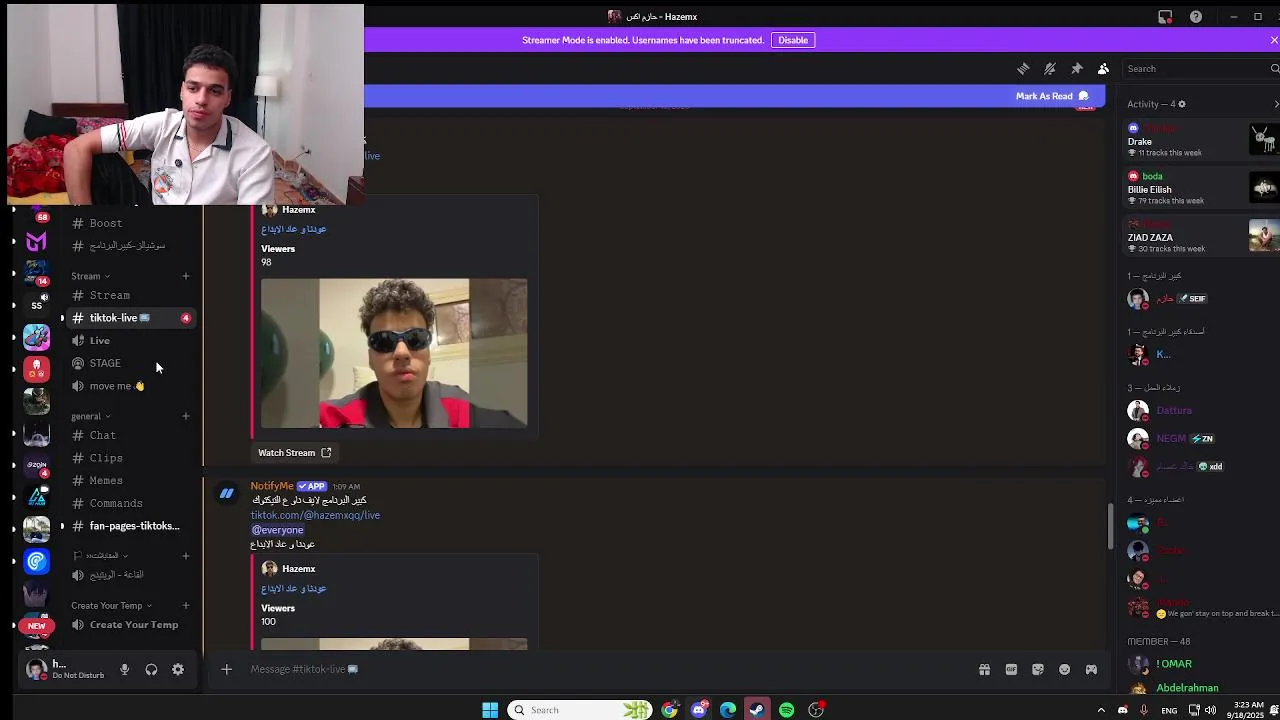Open the blue swirl server icon
1280x720 pixels.
[x=36, y=561]
